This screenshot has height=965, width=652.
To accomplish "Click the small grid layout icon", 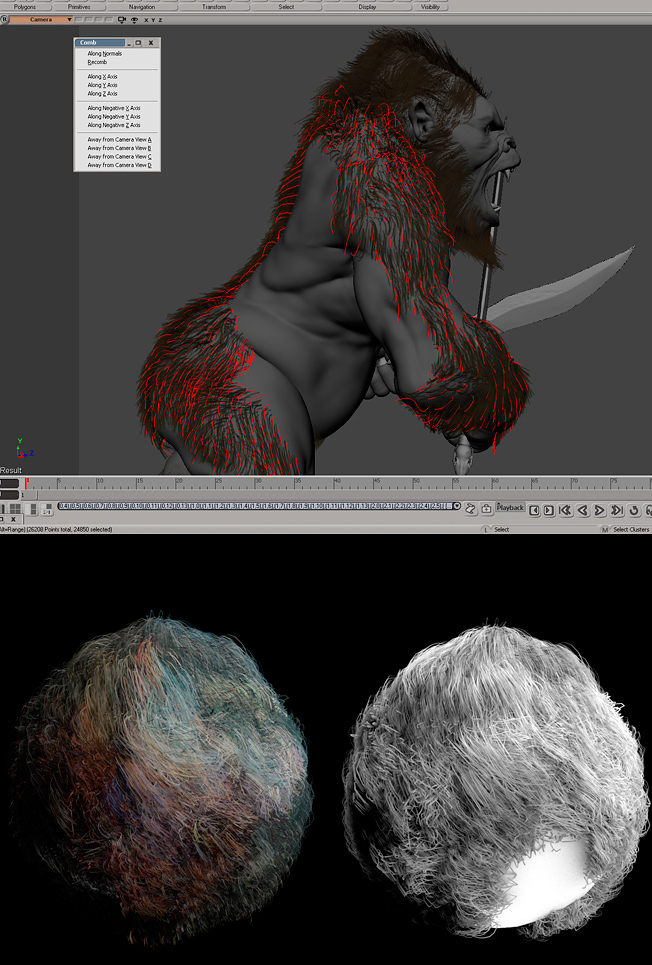I will pos(46,509).
